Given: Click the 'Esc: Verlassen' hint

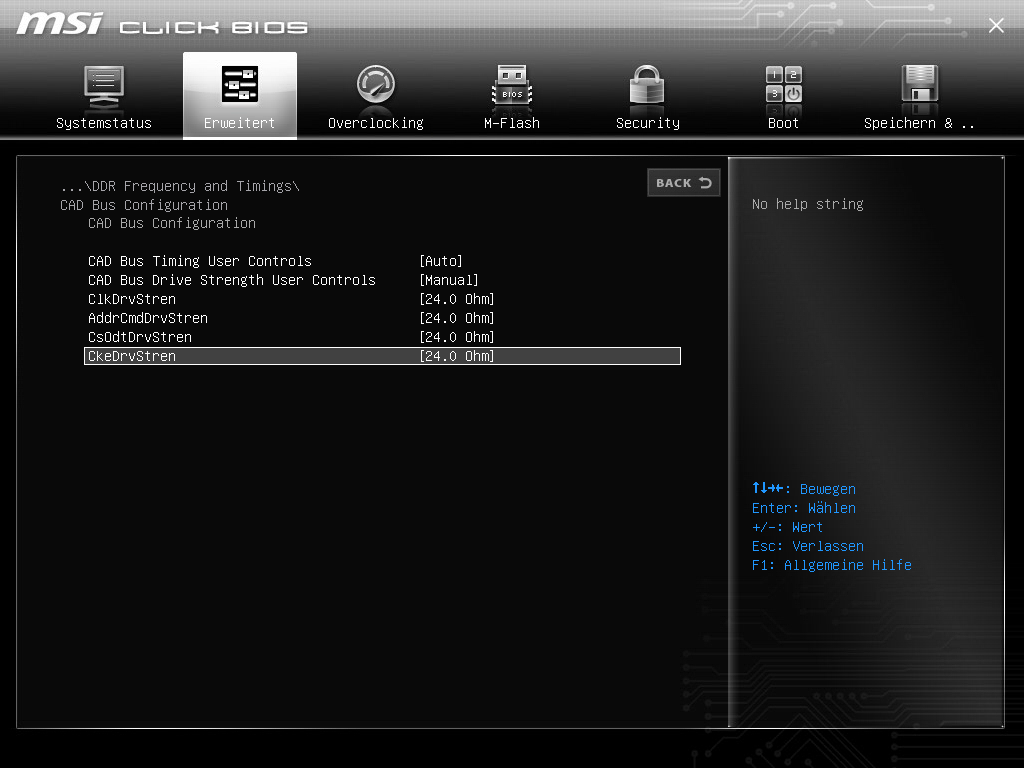Looking at the screenshot, I should pyautogui.click(x=807, y=546).
